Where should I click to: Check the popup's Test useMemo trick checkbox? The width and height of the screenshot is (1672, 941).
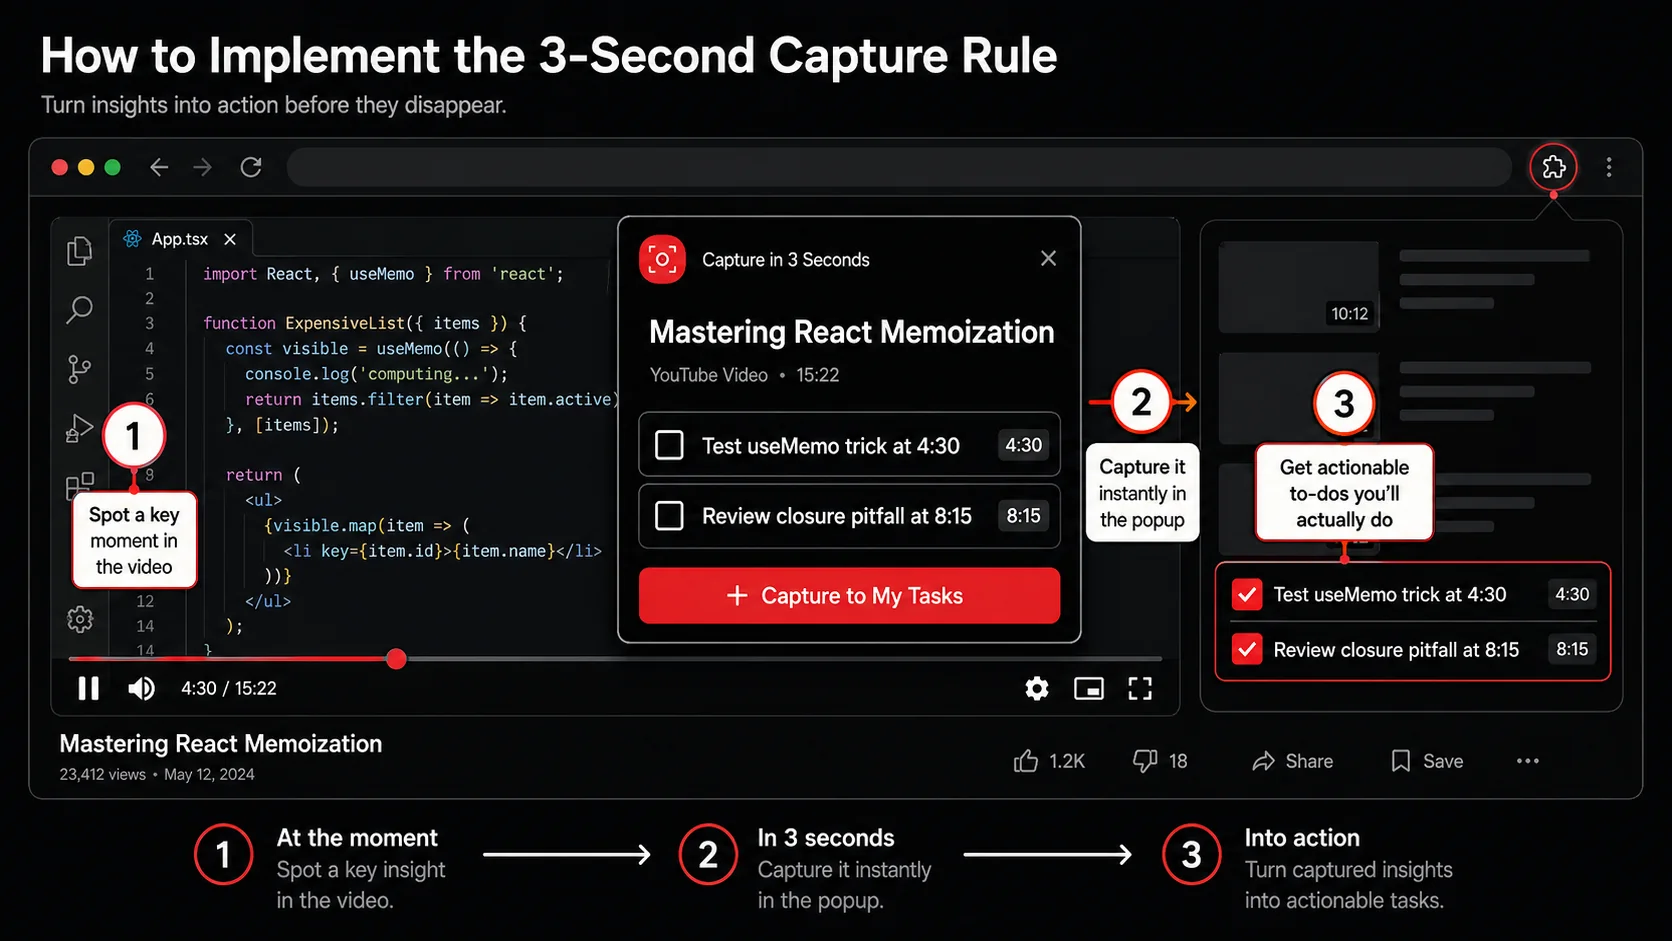pos(669,445)
